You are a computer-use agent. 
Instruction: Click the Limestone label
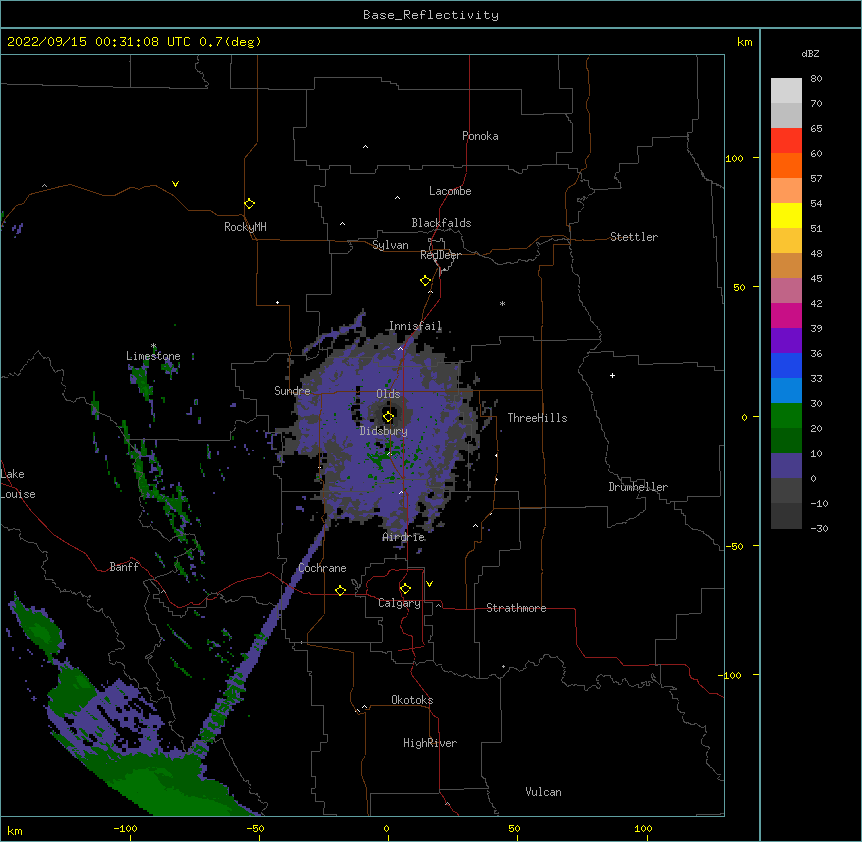pos(153,356)
